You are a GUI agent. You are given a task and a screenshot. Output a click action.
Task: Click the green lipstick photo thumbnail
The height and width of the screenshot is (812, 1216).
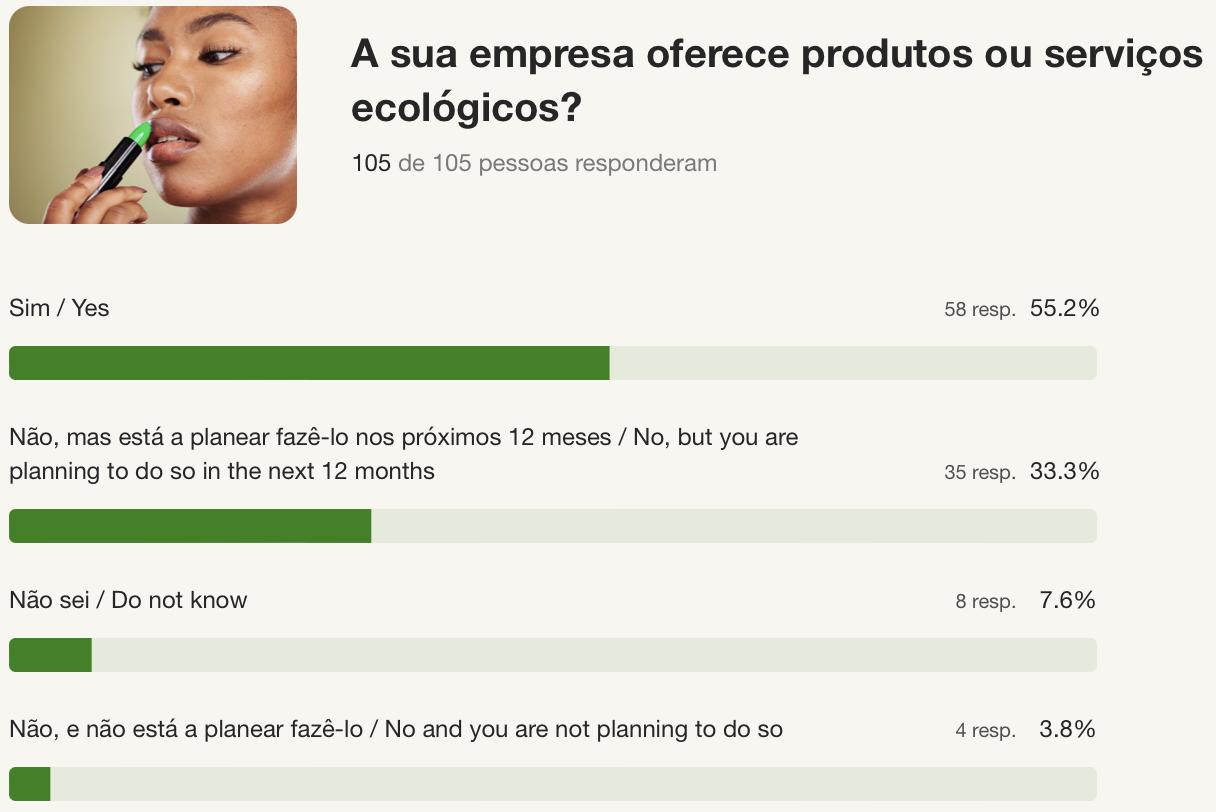(153, 115)
